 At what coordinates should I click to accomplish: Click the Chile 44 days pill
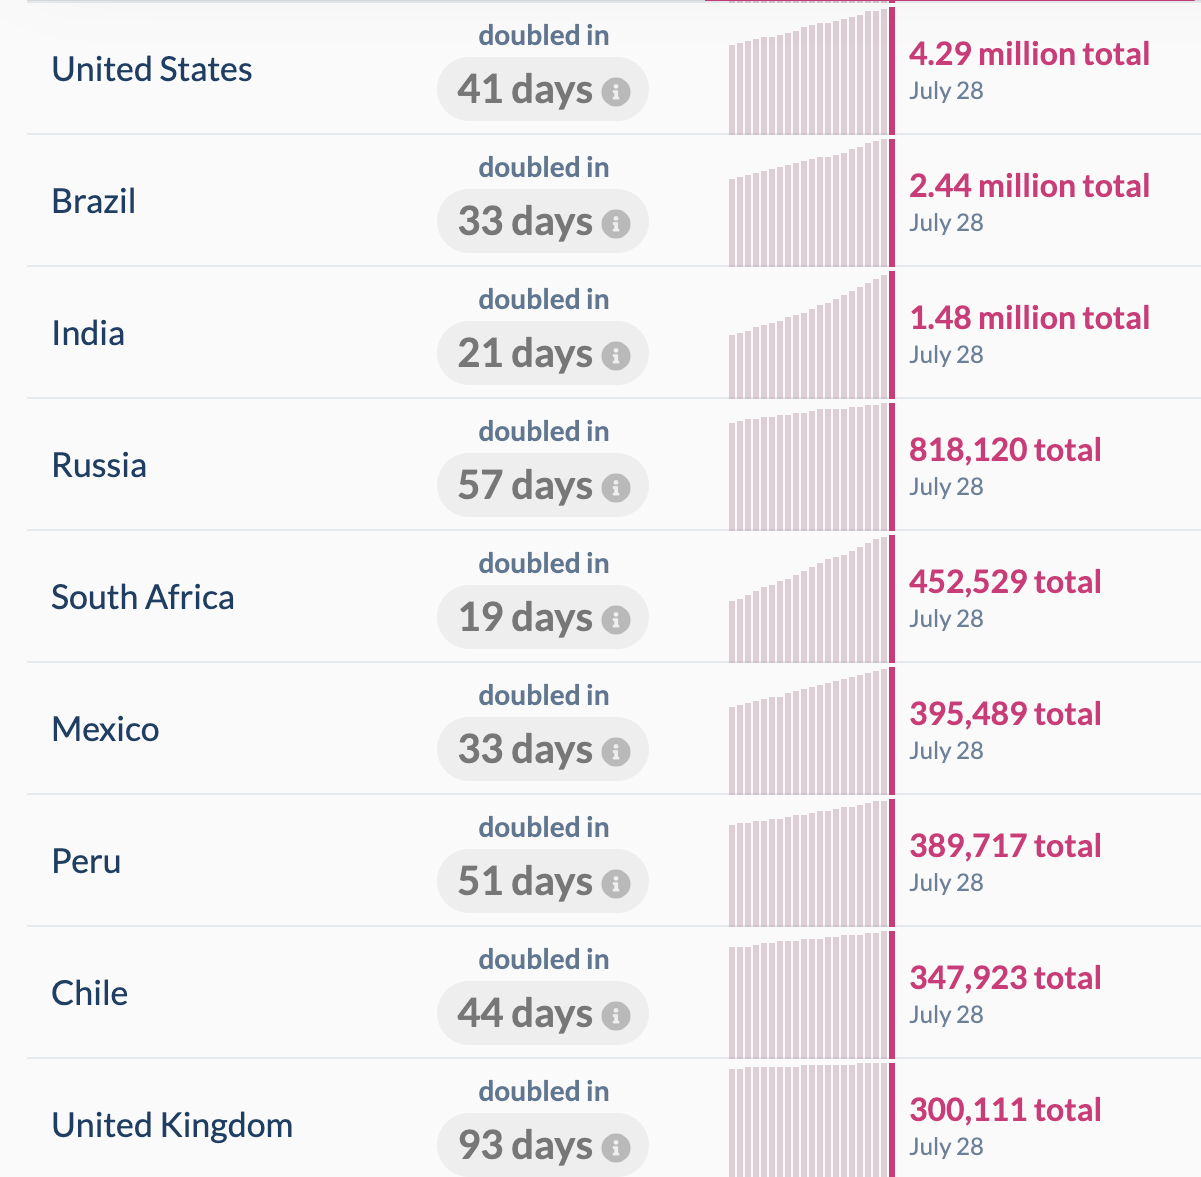coord(542,1013)
